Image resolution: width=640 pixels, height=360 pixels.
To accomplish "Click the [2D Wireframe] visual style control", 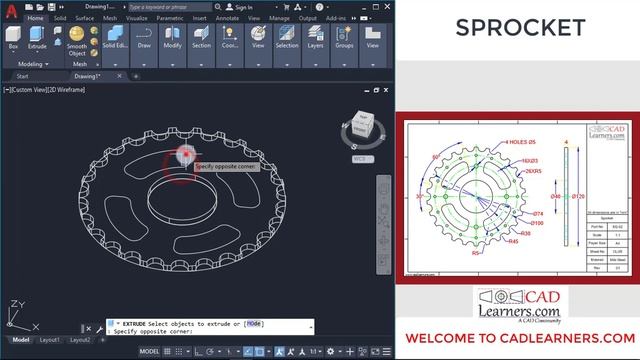I will click(x=66, y=89).
